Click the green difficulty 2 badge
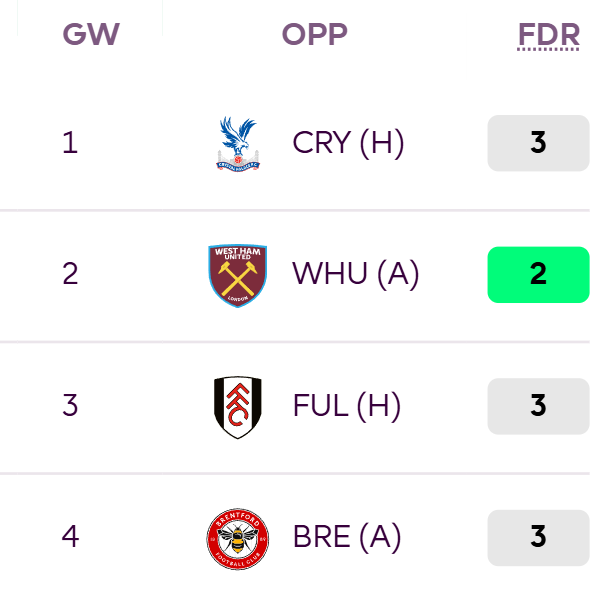Viewport: 610px width, 592px height. point(538,275)
